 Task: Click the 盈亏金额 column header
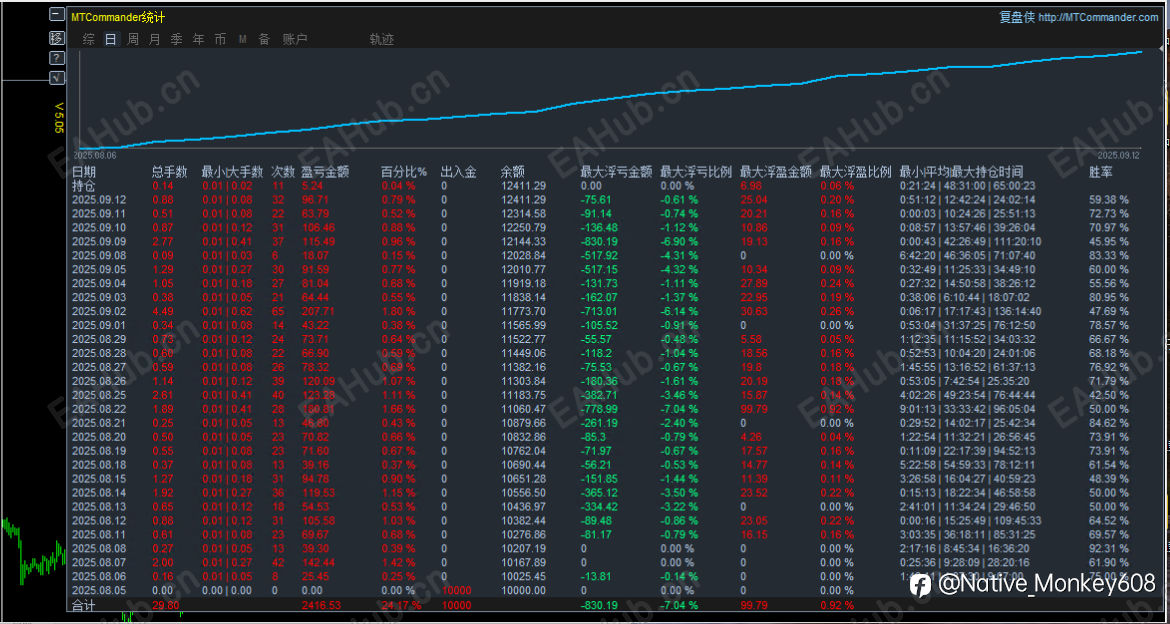[325, 172]
